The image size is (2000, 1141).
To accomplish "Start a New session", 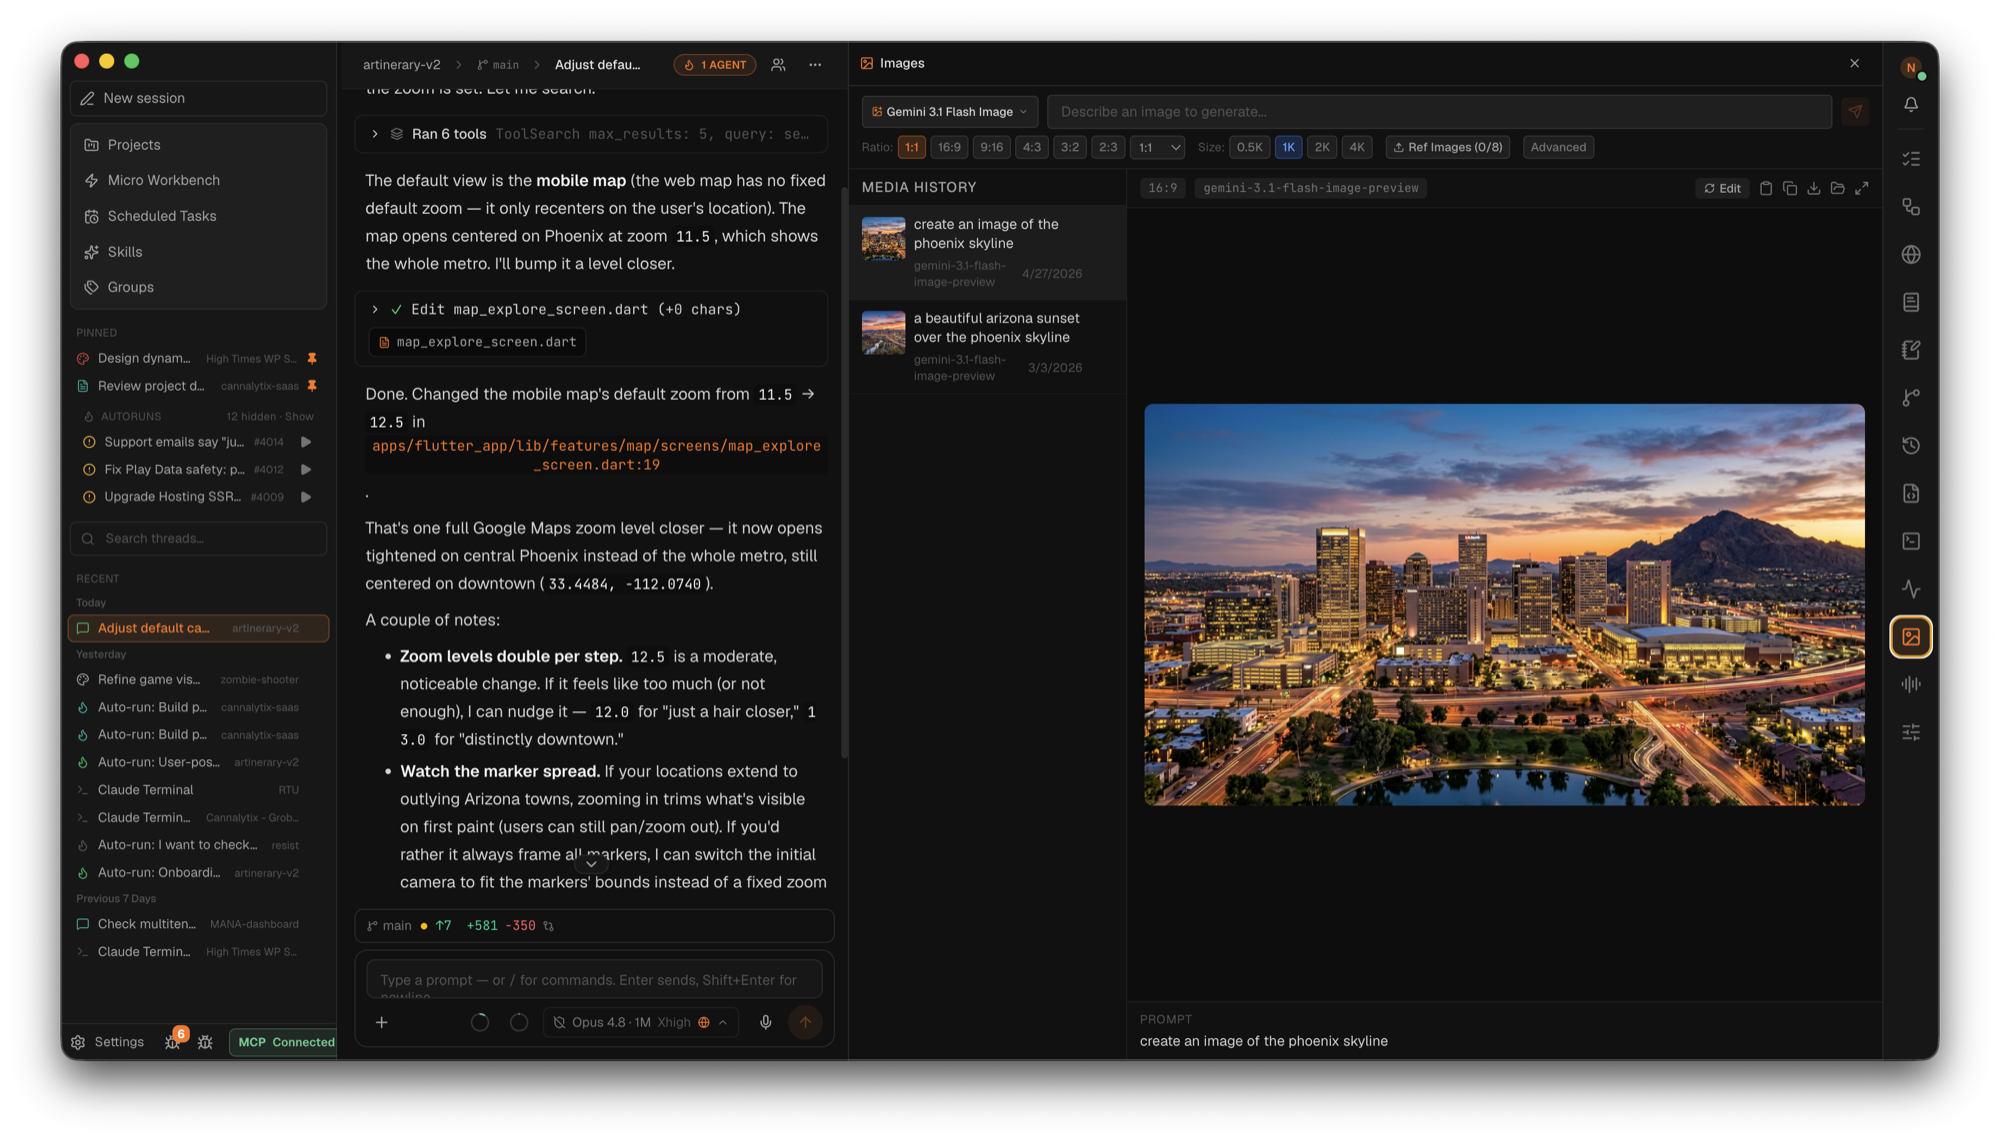I will pos(199,98).
